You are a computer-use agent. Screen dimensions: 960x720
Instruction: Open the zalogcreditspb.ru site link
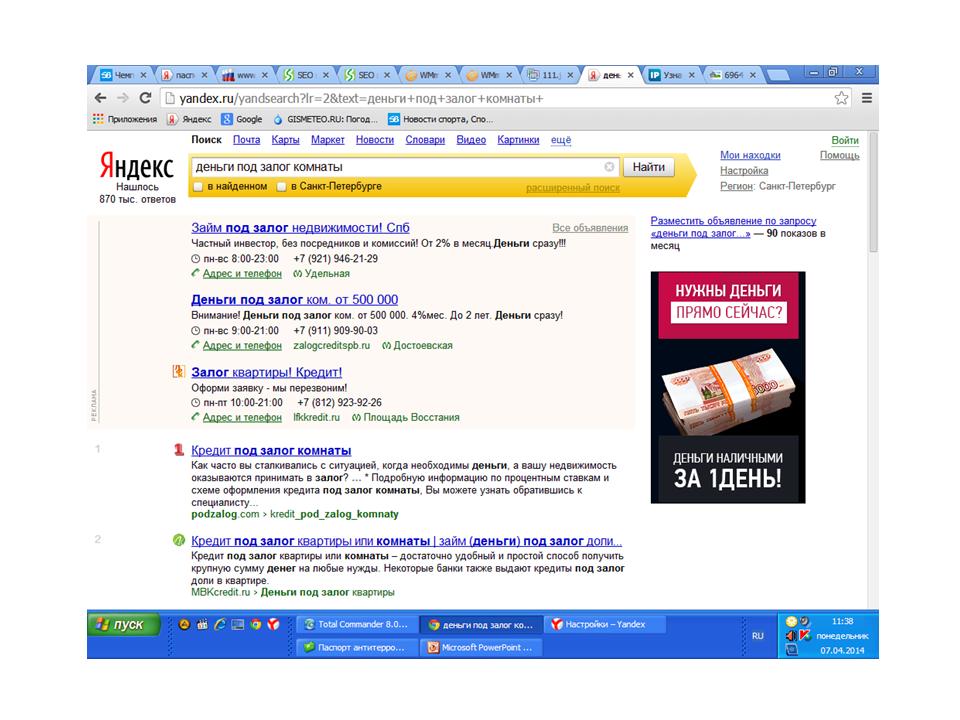pos(331,345)
